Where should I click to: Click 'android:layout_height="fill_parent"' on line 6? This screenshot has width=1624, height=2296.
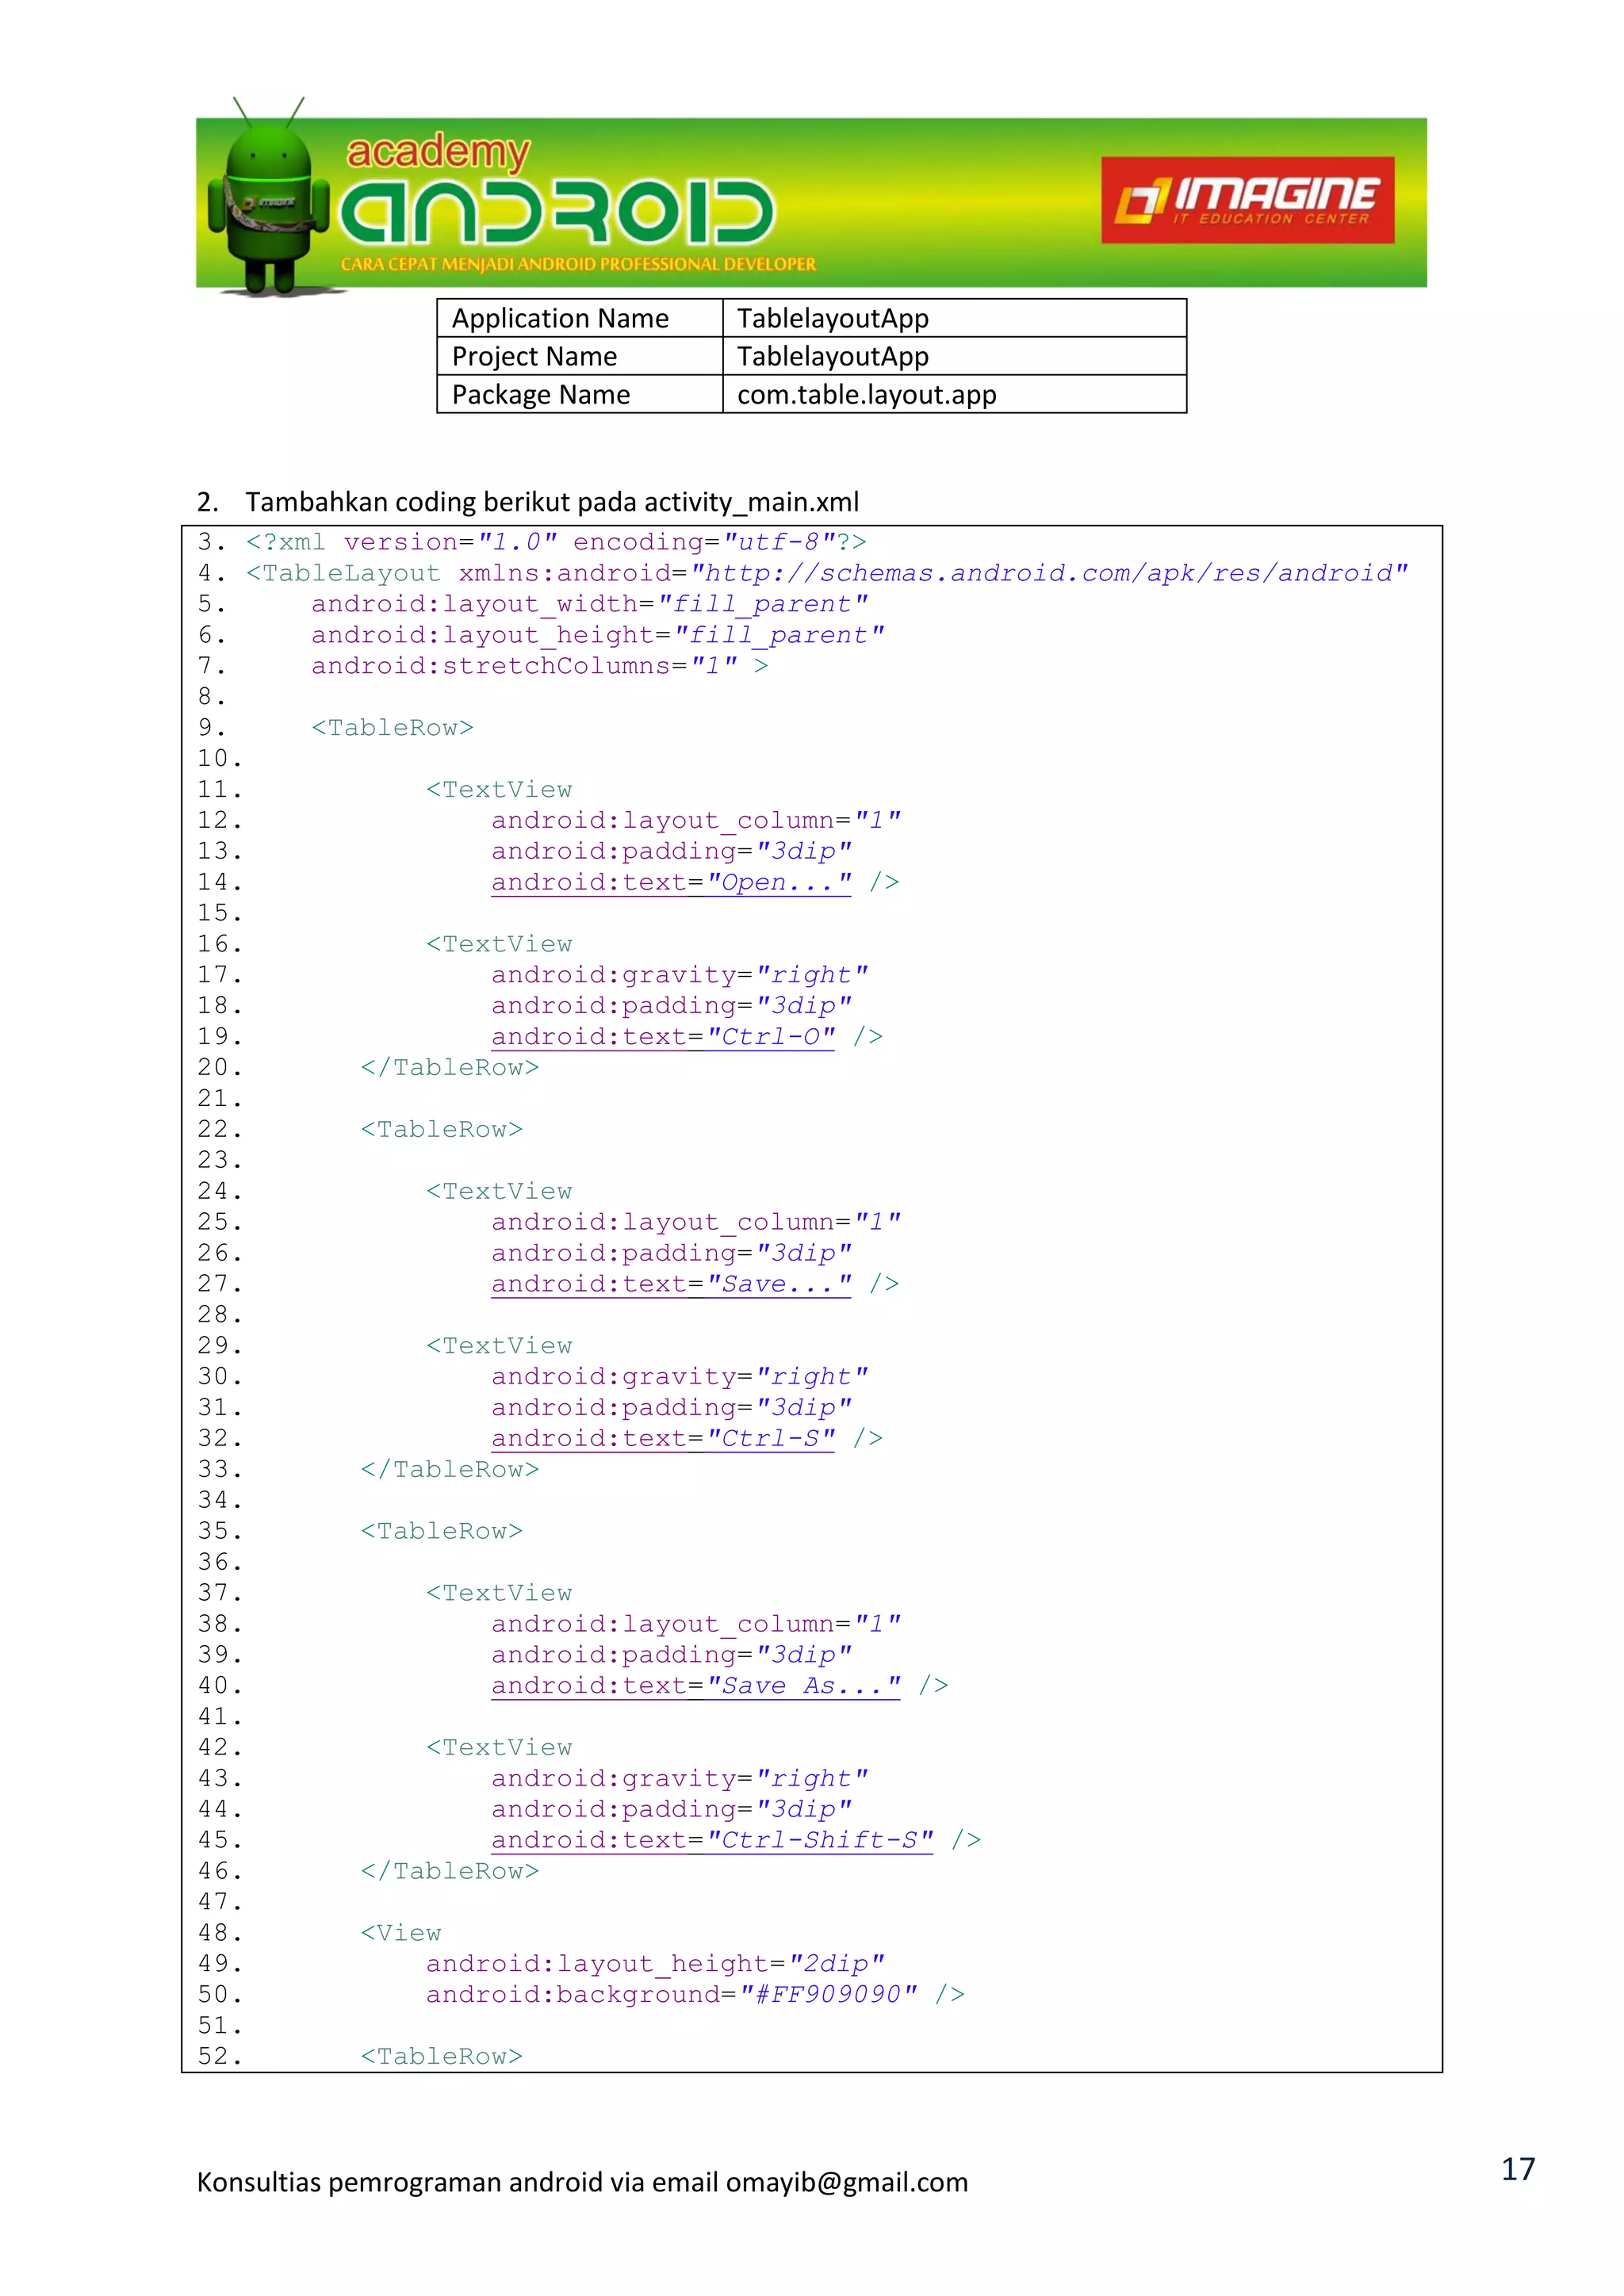point(598,635)
